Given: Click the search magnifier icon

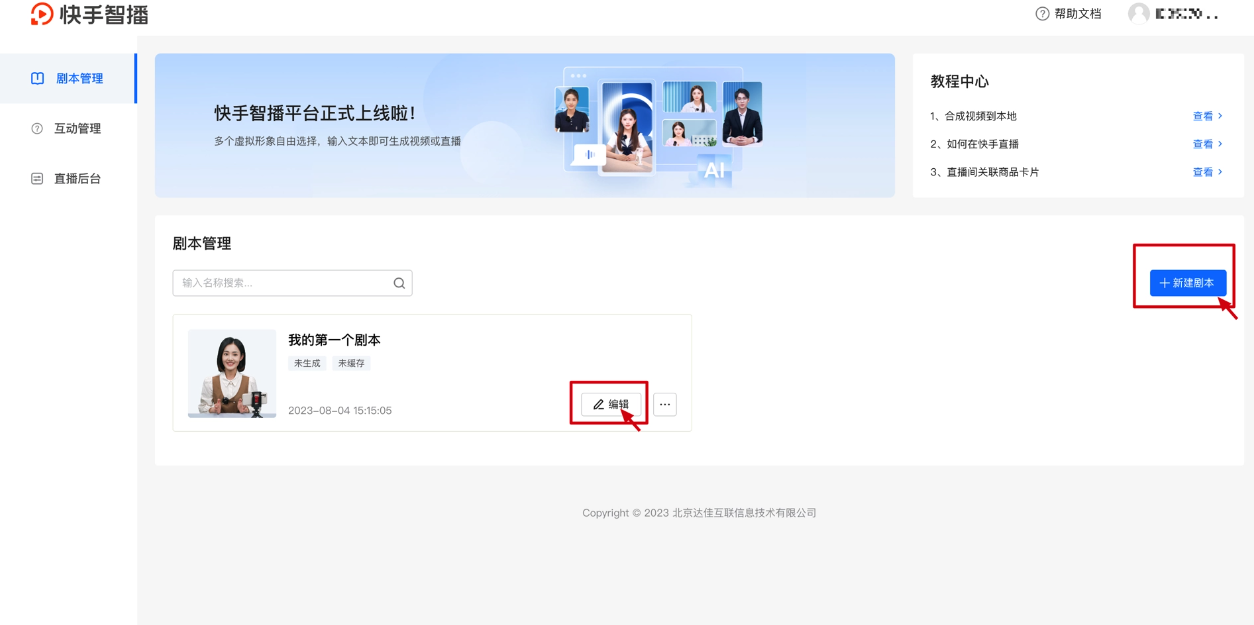Looking at the screenshot, I should coord(399,283).
